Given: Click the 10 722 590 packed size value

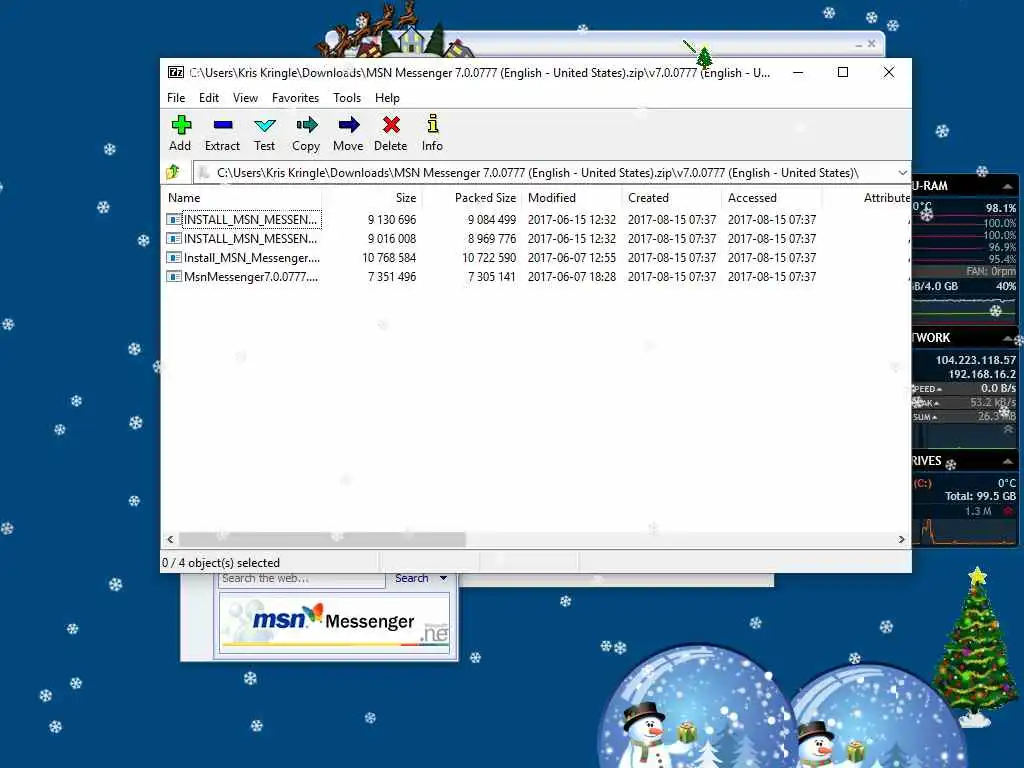Looking at the screenshot, I should coord(489,258).
